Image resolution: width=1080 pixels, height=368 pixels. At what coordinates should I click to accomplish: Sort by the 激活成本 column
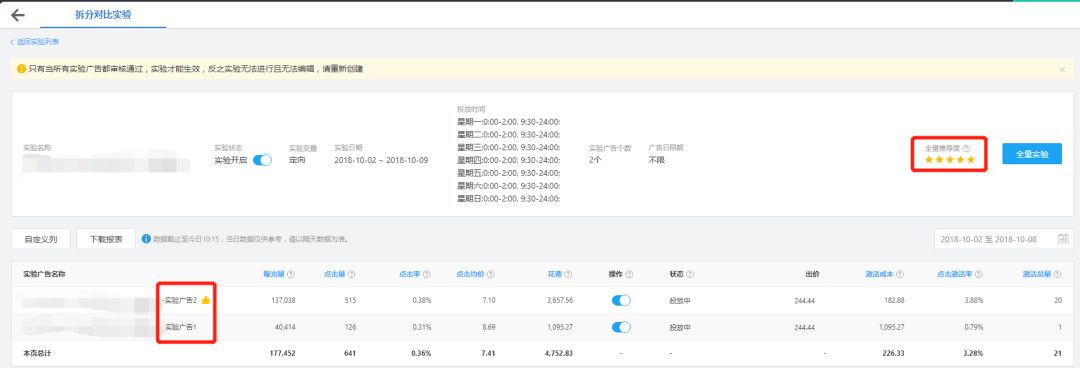880,274
